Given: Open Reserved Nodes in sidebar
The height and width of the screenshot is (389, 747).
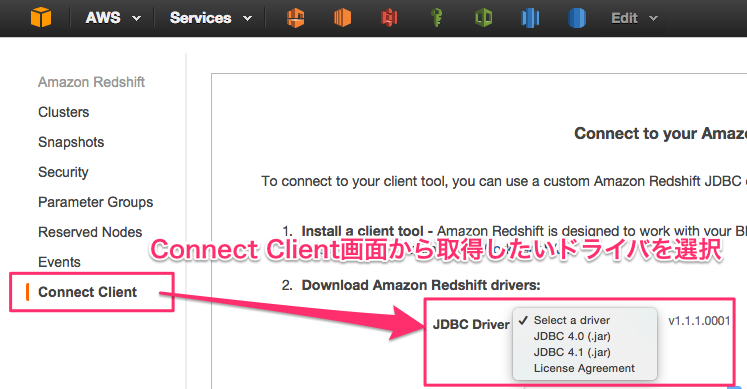Looking at the screenshot, I should point(90,232).
